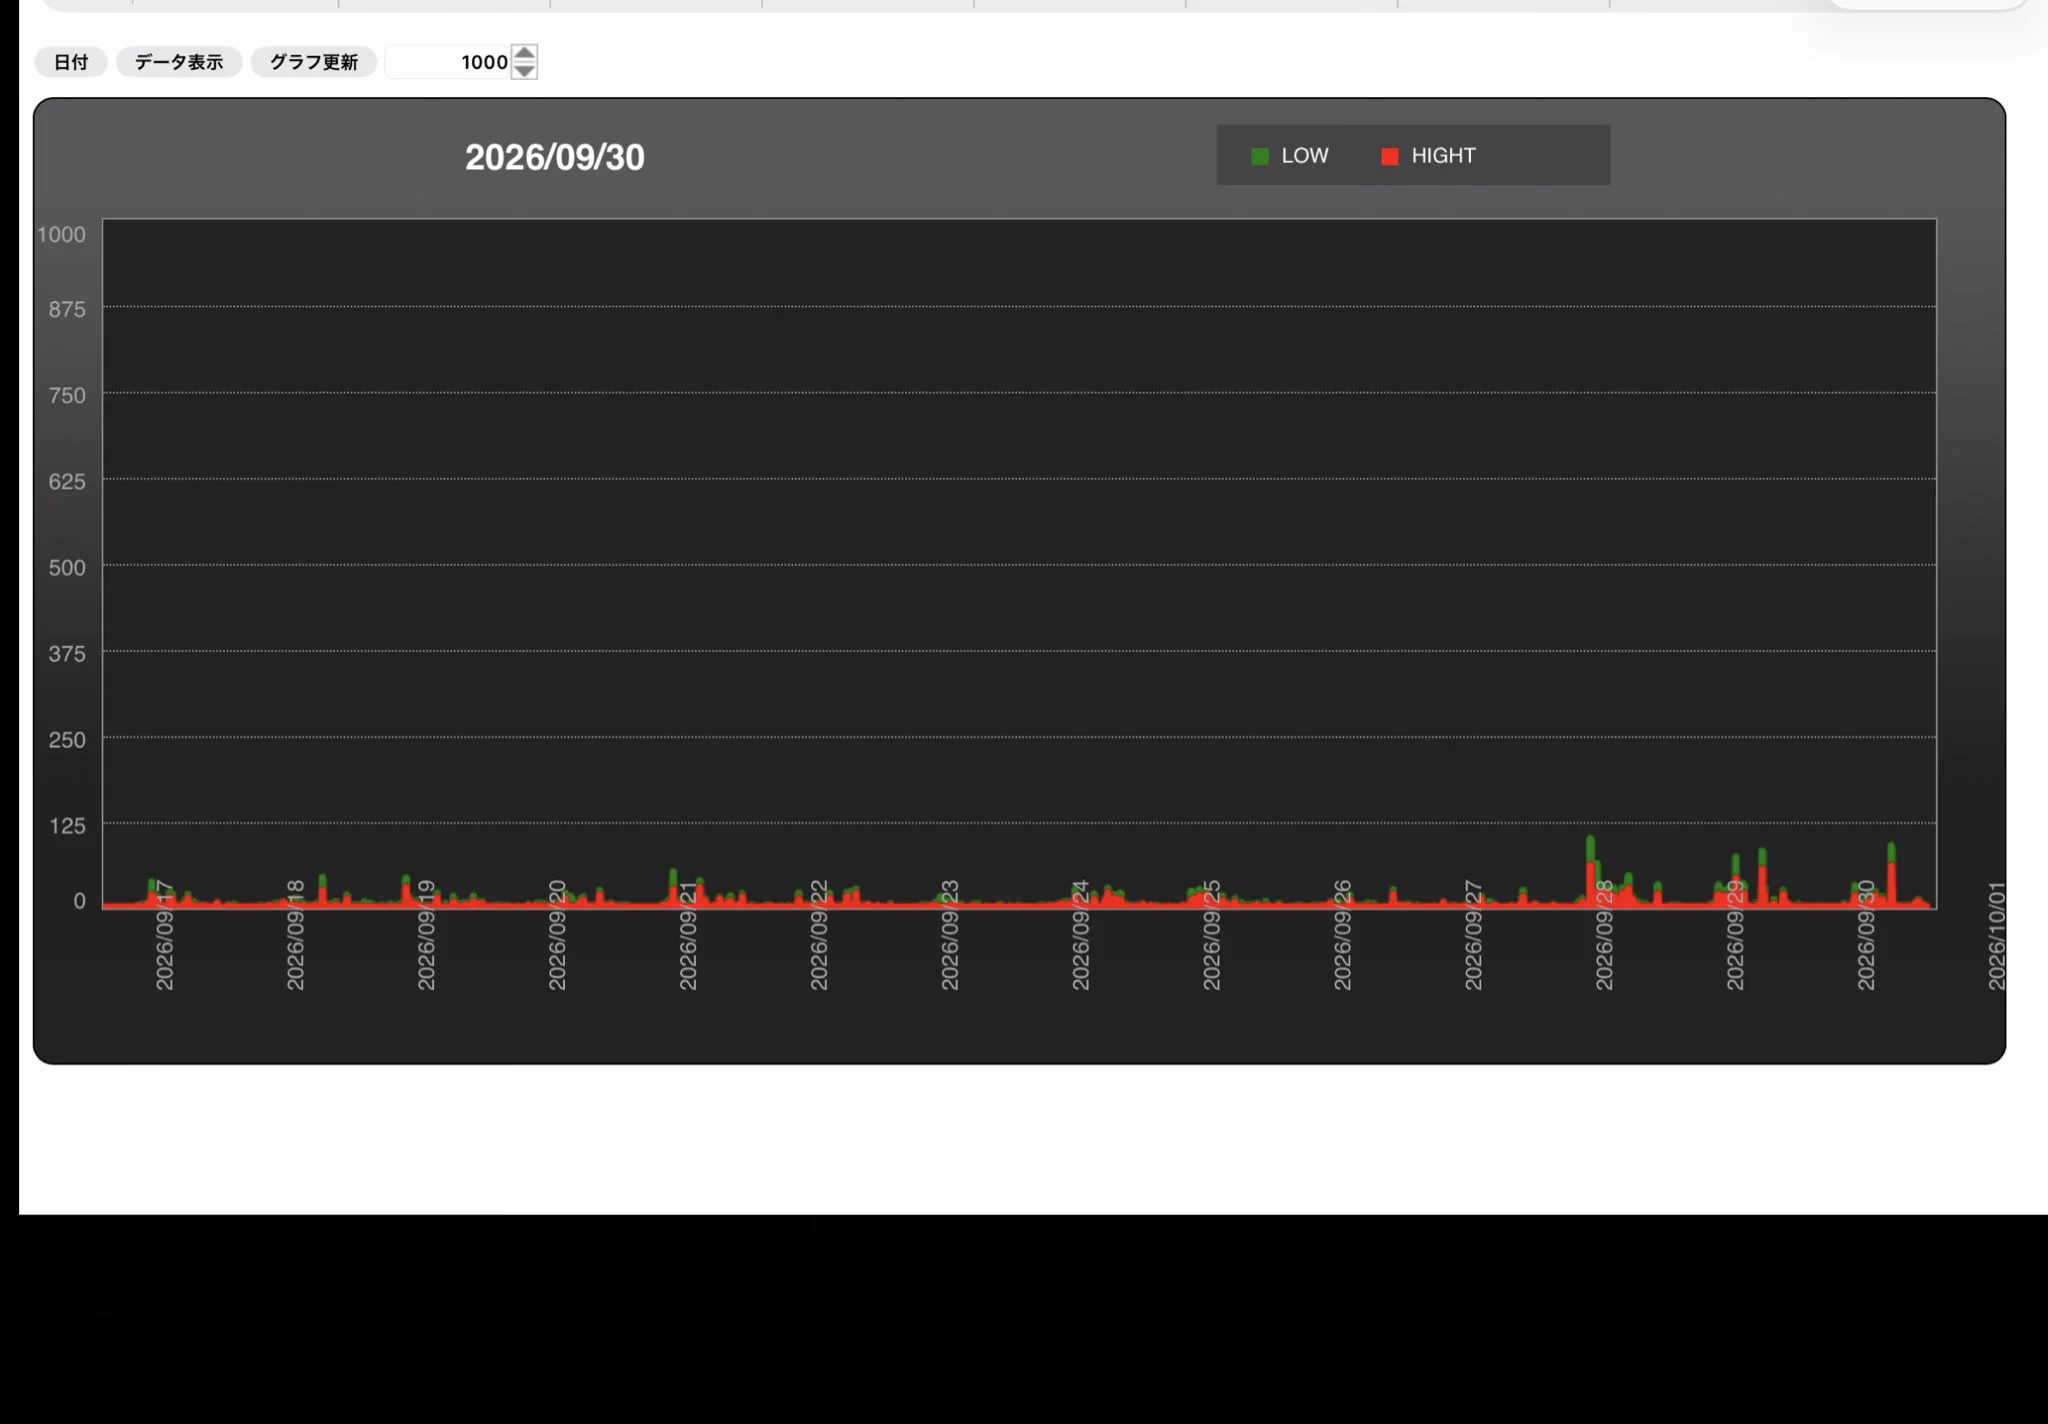Click the 2026/09/20 x-axis date label
This screenshot has height=1424, width=2048.
(x=558, y=936)
